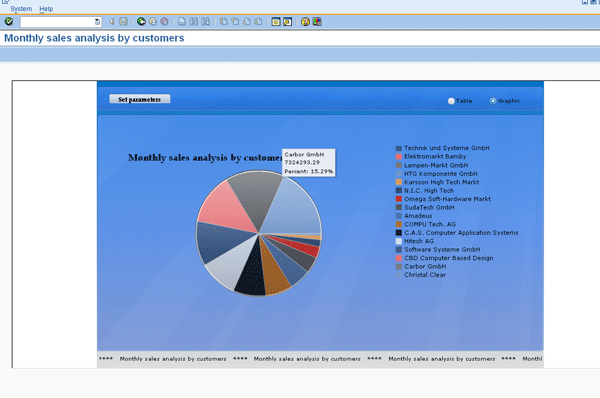Click the Find binoculars icon
Image resolution: width=600 pixels, height=398 pixels.
click(194, 21)
